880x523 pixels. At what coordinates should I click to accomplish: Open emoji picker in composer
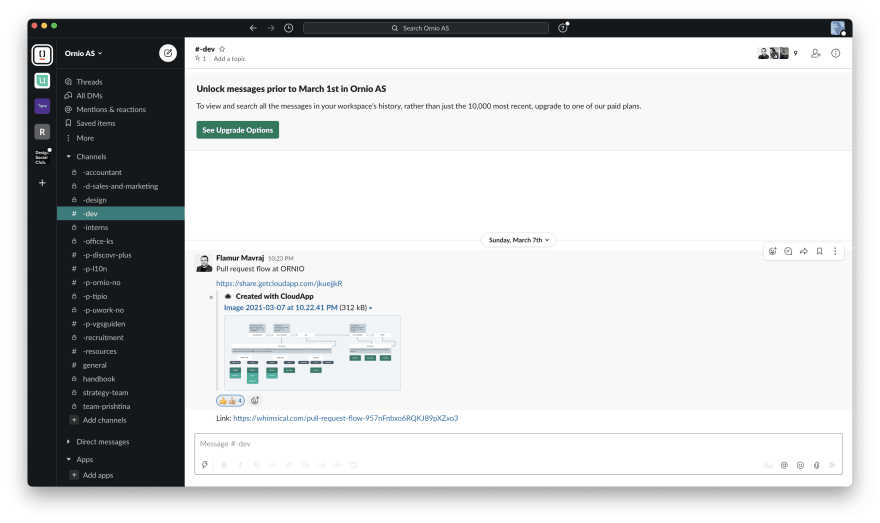(800, 465)
